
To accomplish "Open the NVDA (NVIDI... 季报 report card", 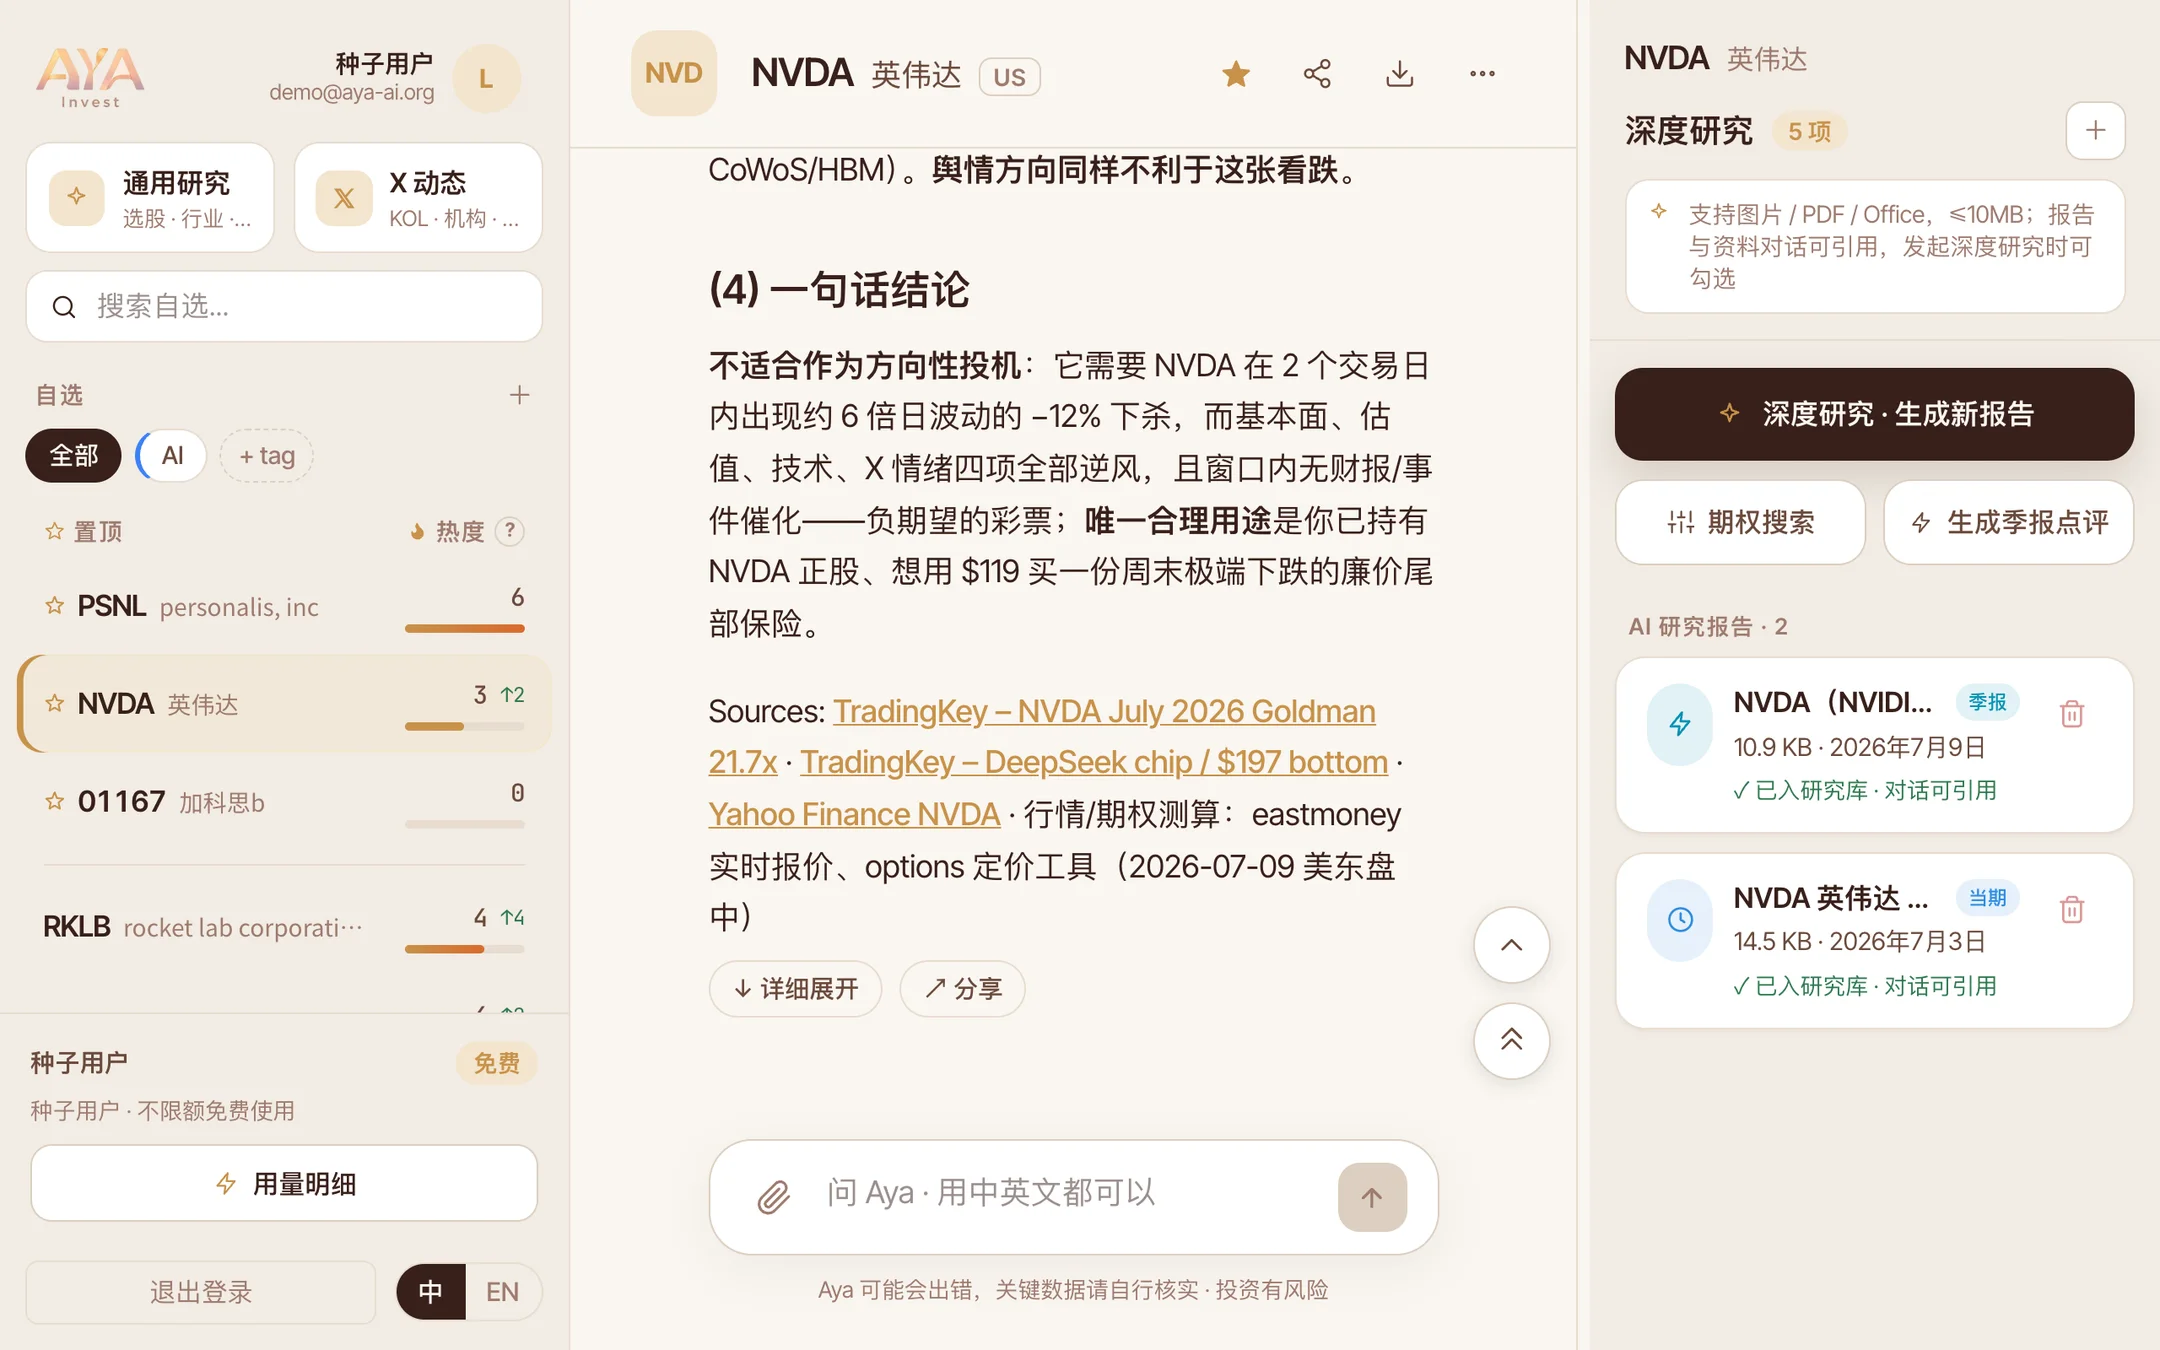I will coord(1874,745).
